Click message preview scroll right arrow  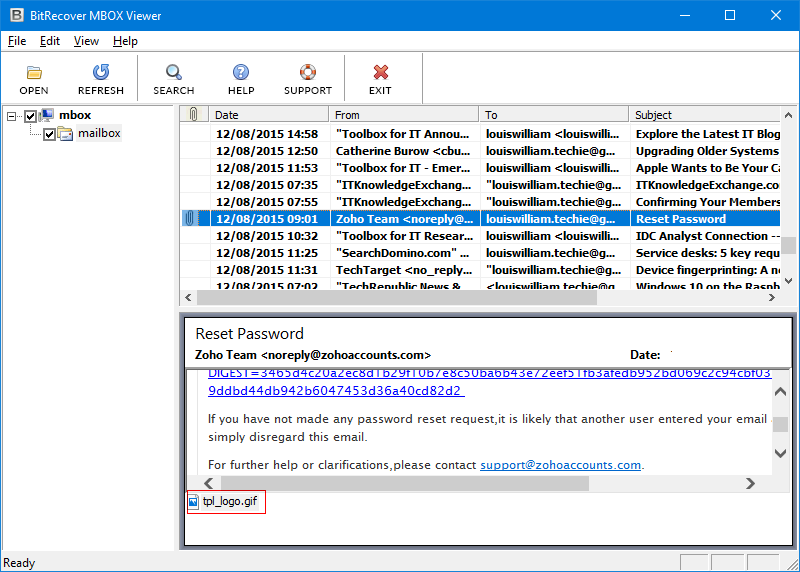point(750,483)
